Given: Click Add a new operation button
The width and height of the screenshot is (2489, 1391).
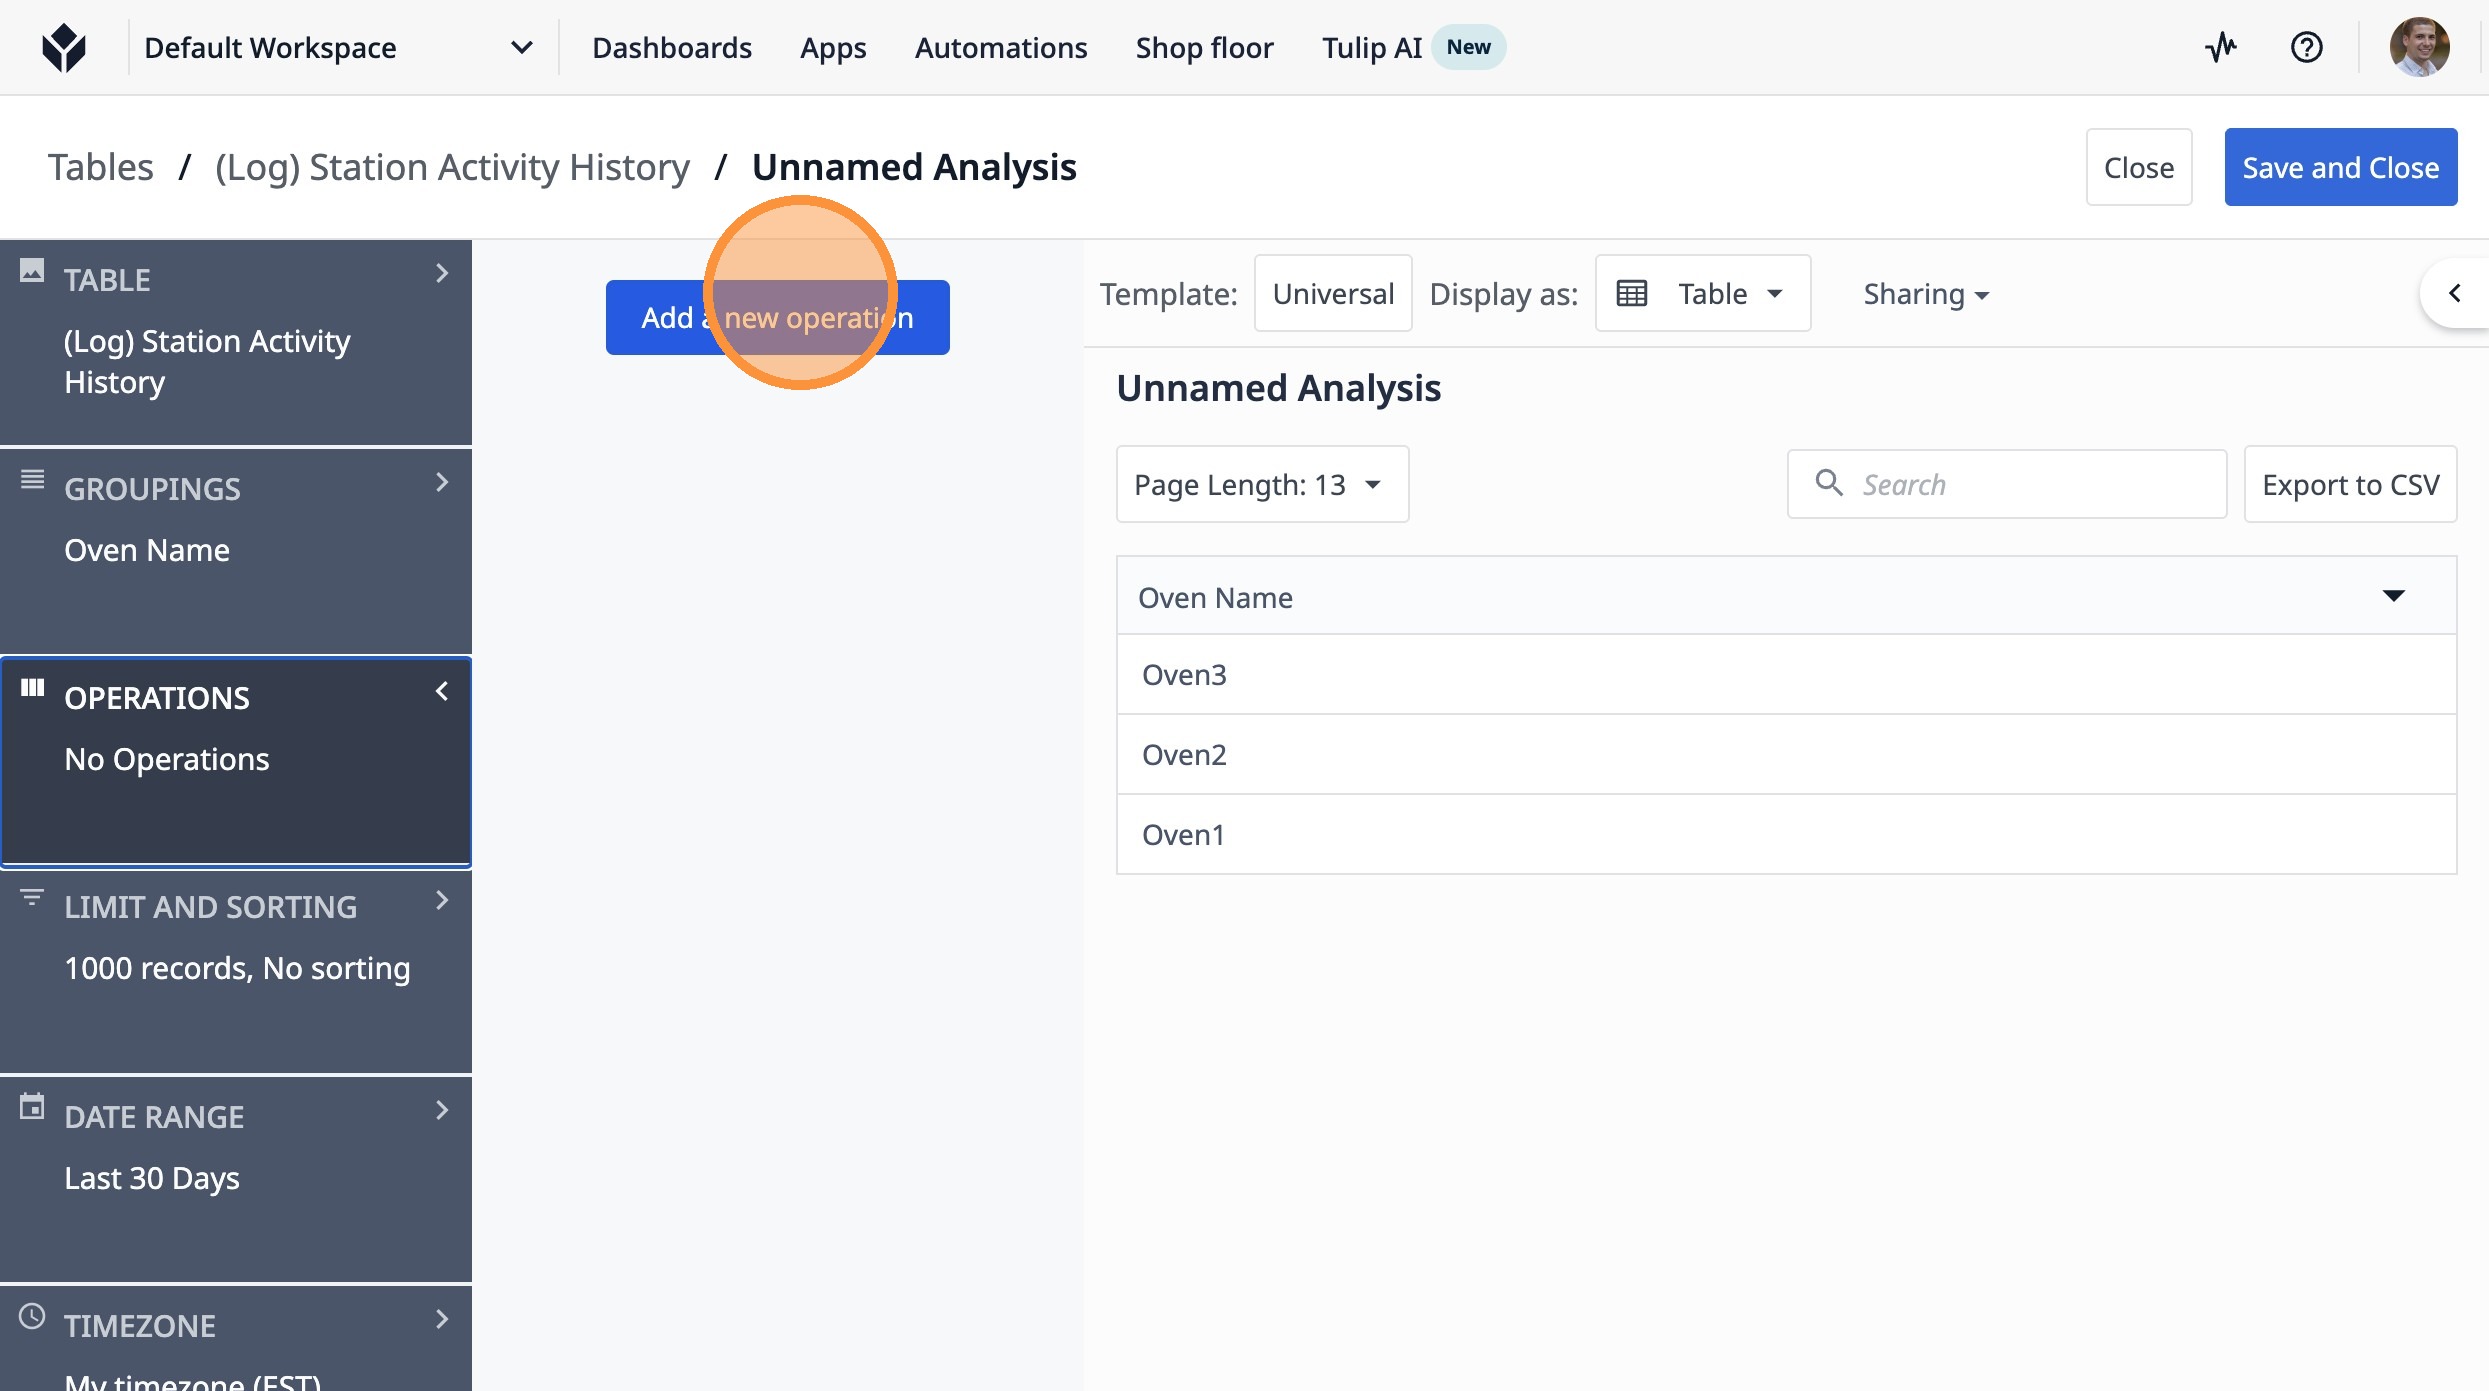Looking at the screenshot, I should (777, 318).
